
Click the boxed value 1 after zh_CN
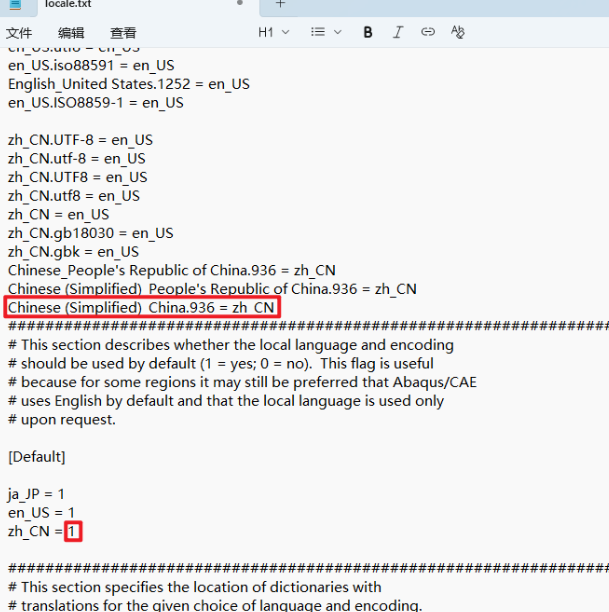[x=73, y=532]
